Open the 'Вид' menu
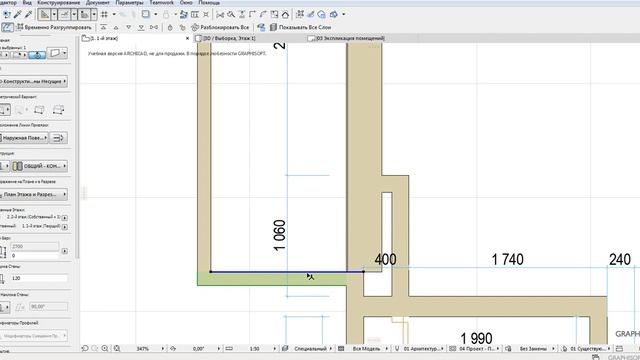Viewport: 640px width, 360px height. [27, 2]
